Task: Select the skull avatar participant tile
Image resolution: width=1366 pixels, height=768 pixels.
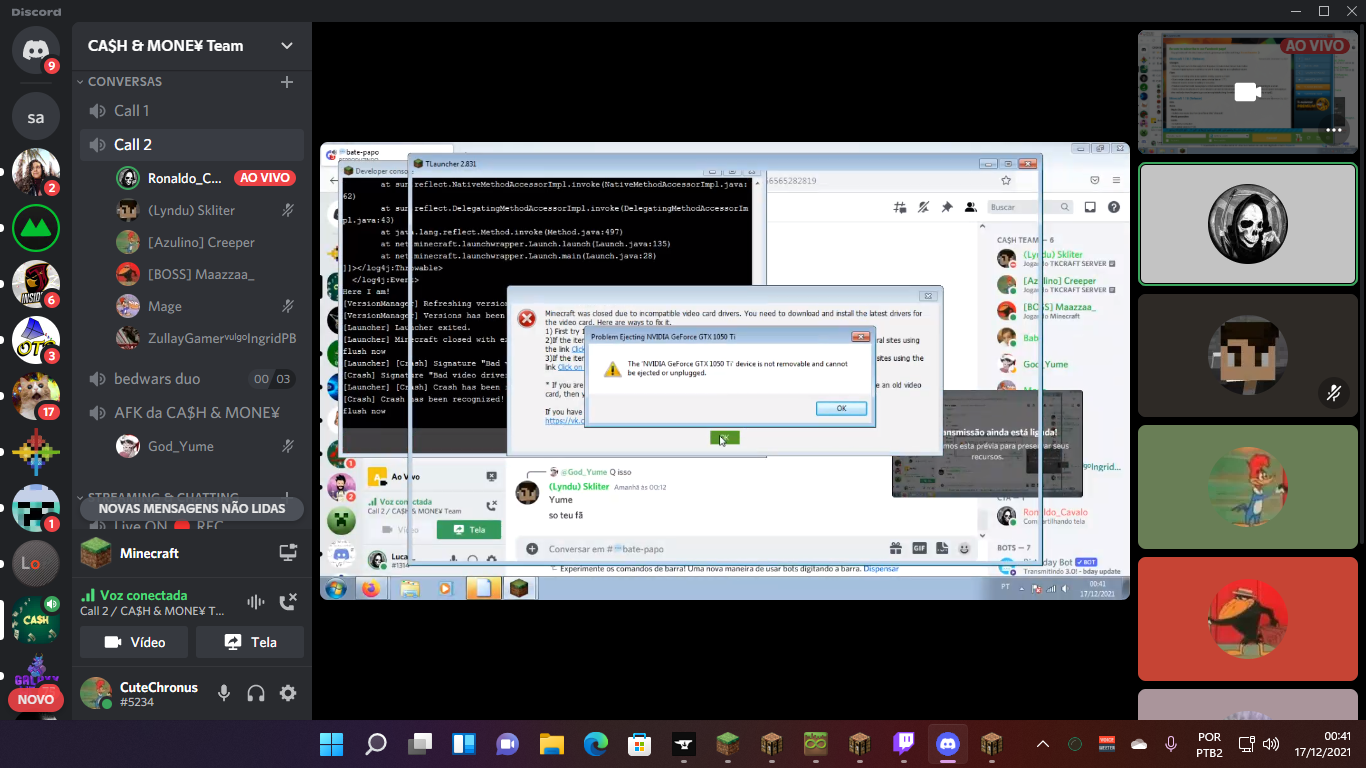Action: 1247,225
